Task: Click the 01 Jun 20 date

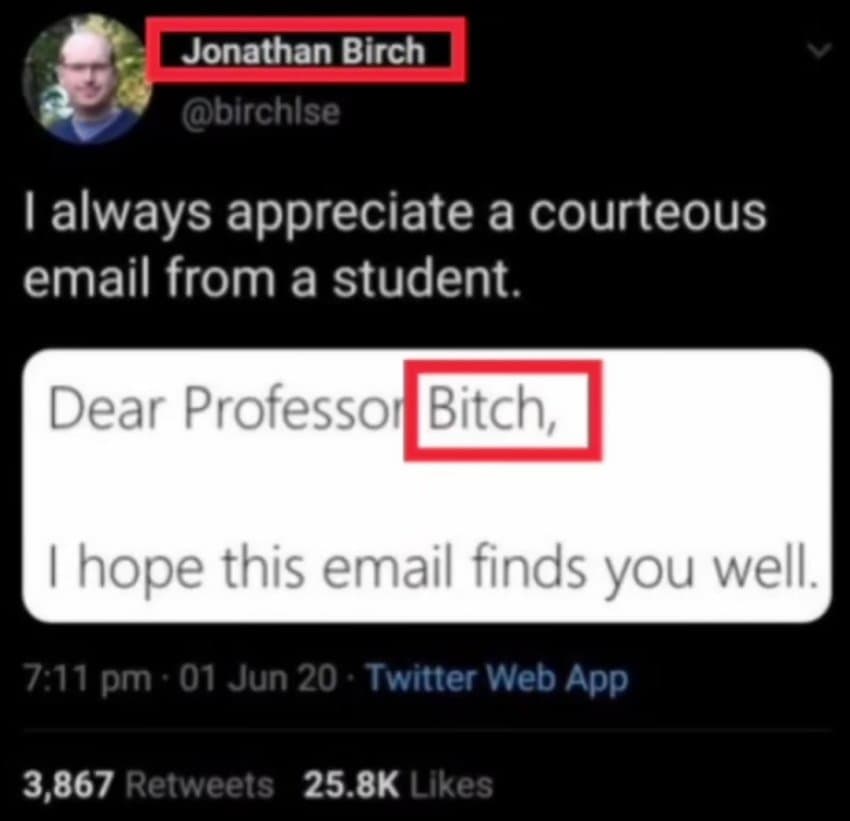Action: coord(257,678)
